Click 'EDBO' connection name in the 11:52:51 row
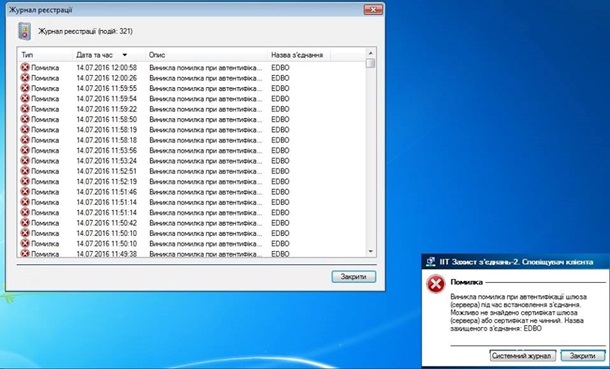The width and height of the screenshot is (610, 369). pyautogui.click(x=280, y=171)
